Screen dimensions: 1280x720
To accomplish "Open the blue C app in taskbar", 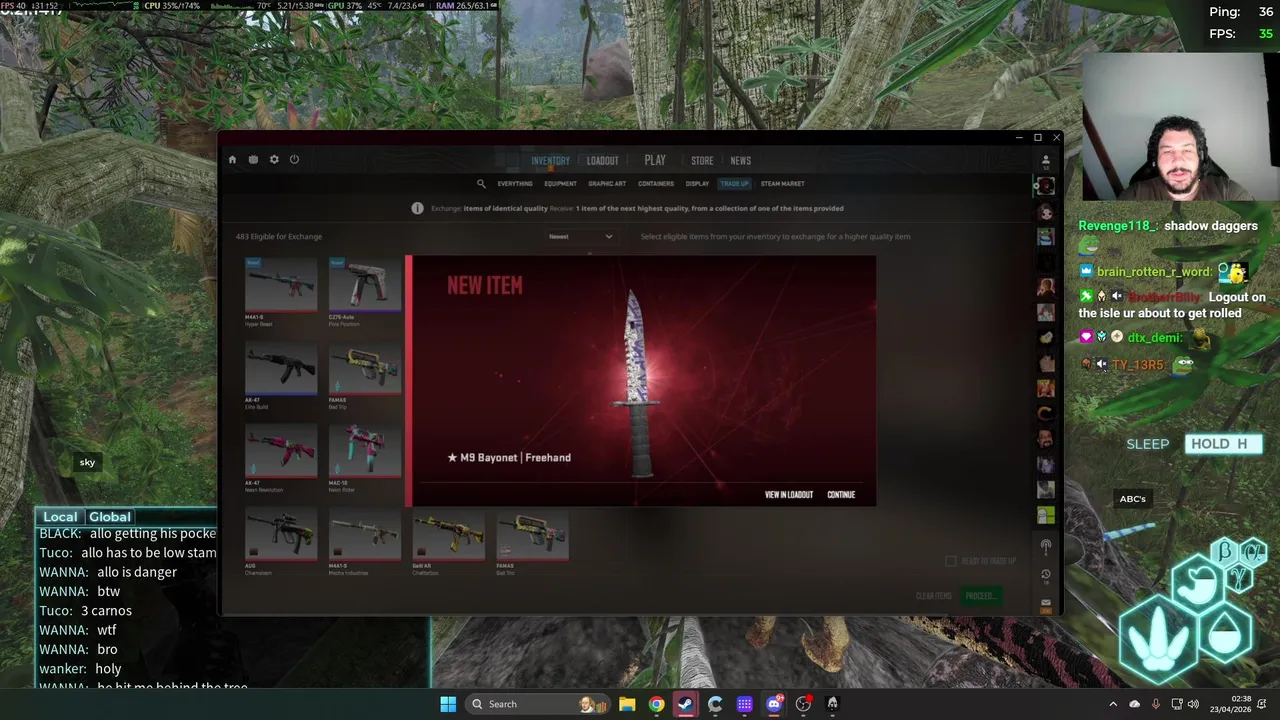I will point(715,704).
